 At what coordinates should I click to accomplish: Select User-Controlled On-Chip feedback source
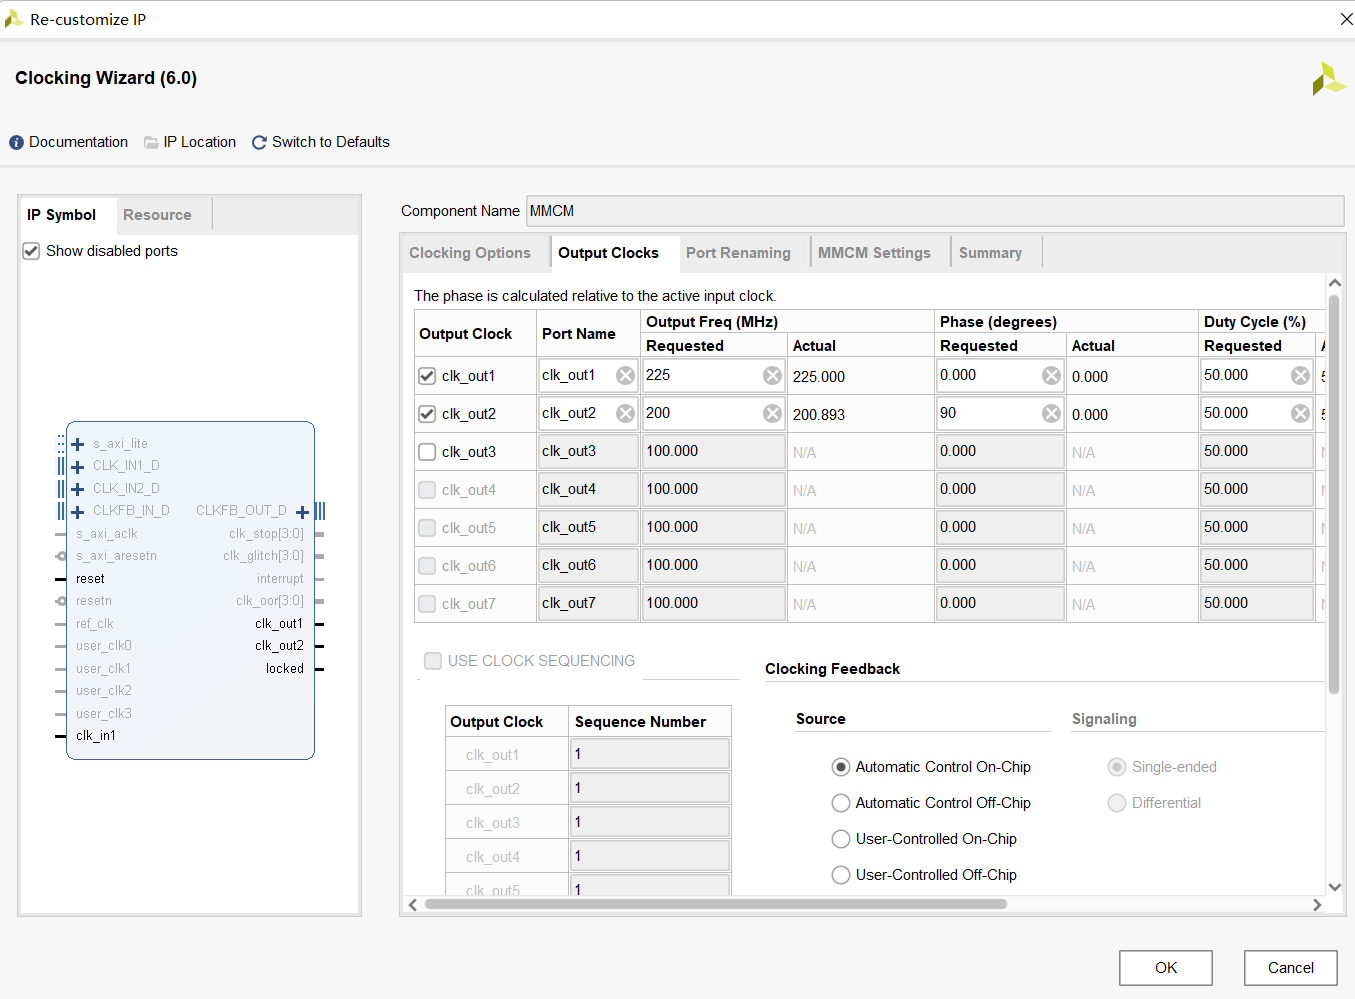click(x=841, y=839)
